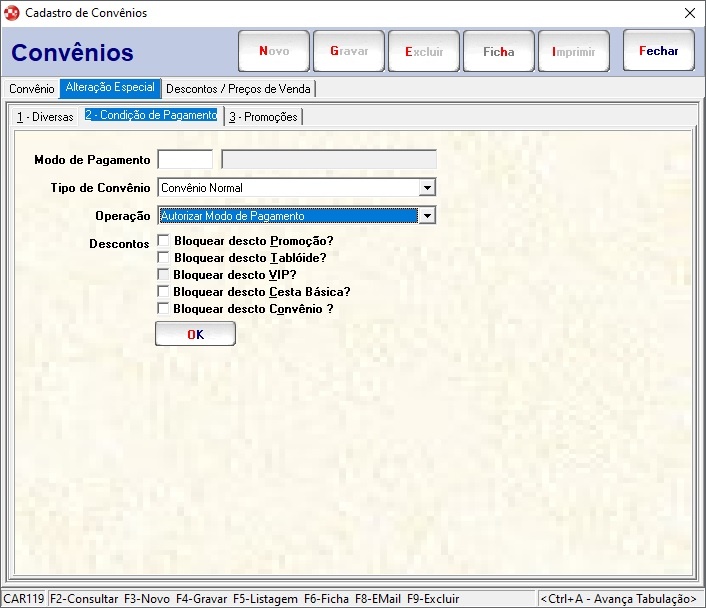Open the 3 - Promoções subtab

[263, 117]
